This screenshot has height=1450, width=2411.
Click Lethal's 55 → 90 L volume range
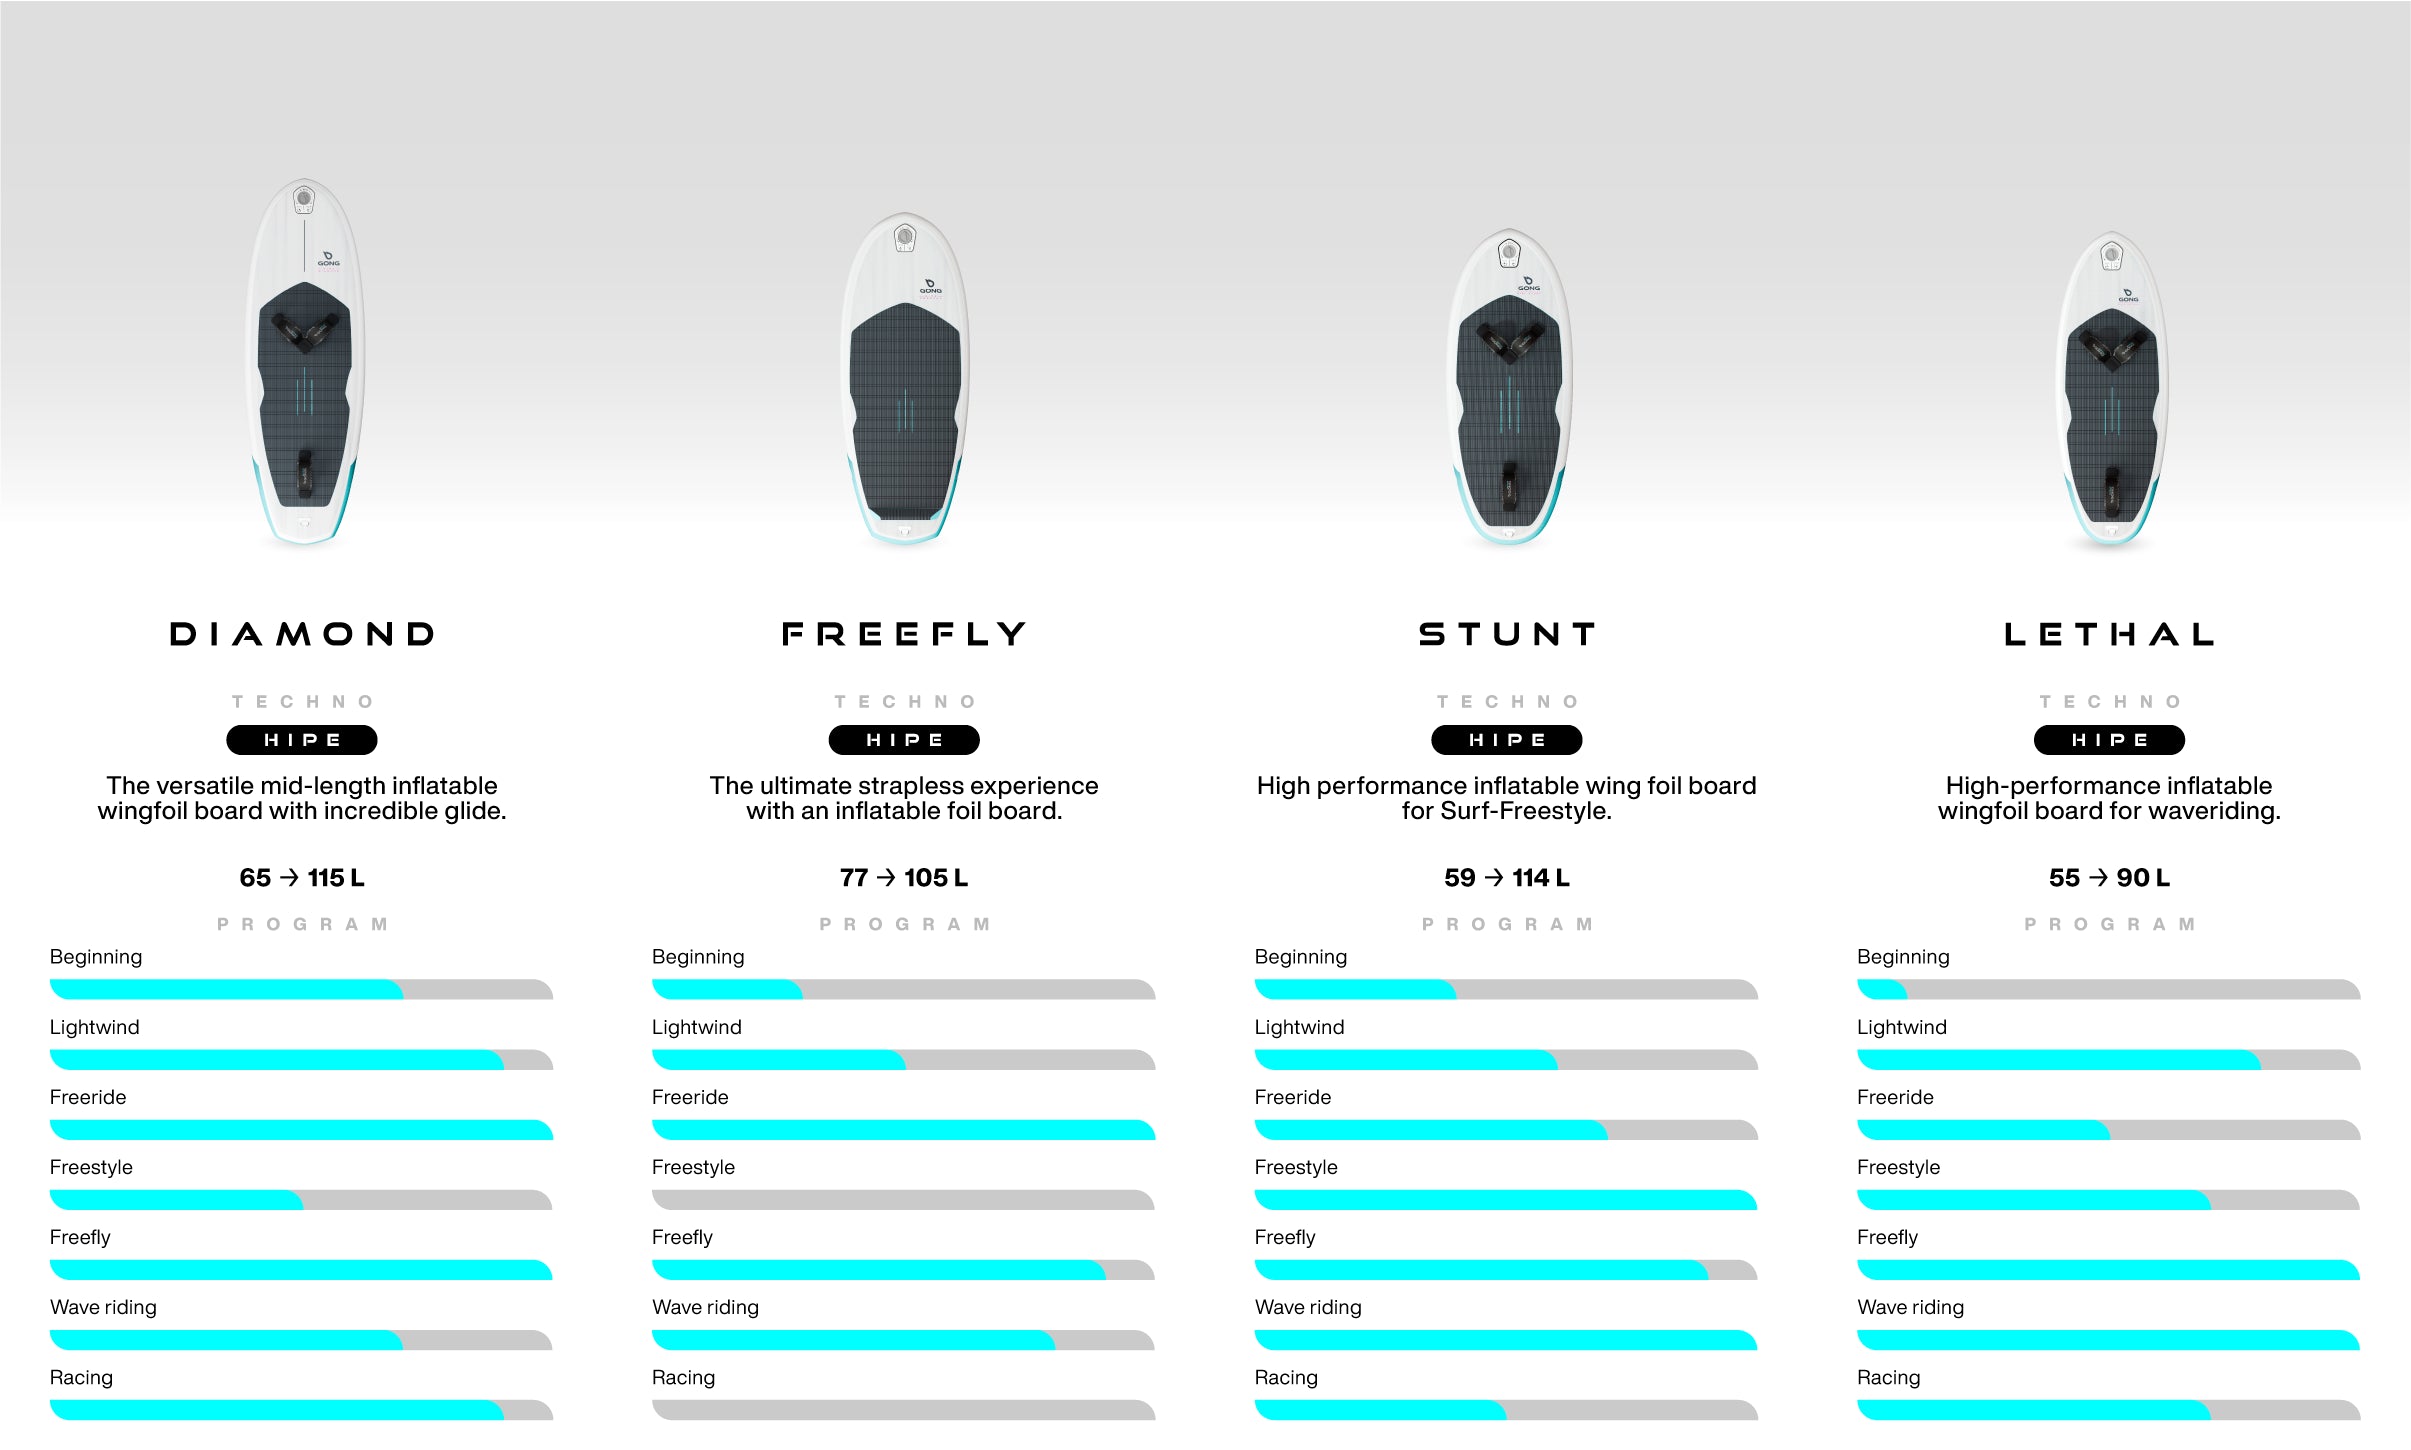(2109, 878)
